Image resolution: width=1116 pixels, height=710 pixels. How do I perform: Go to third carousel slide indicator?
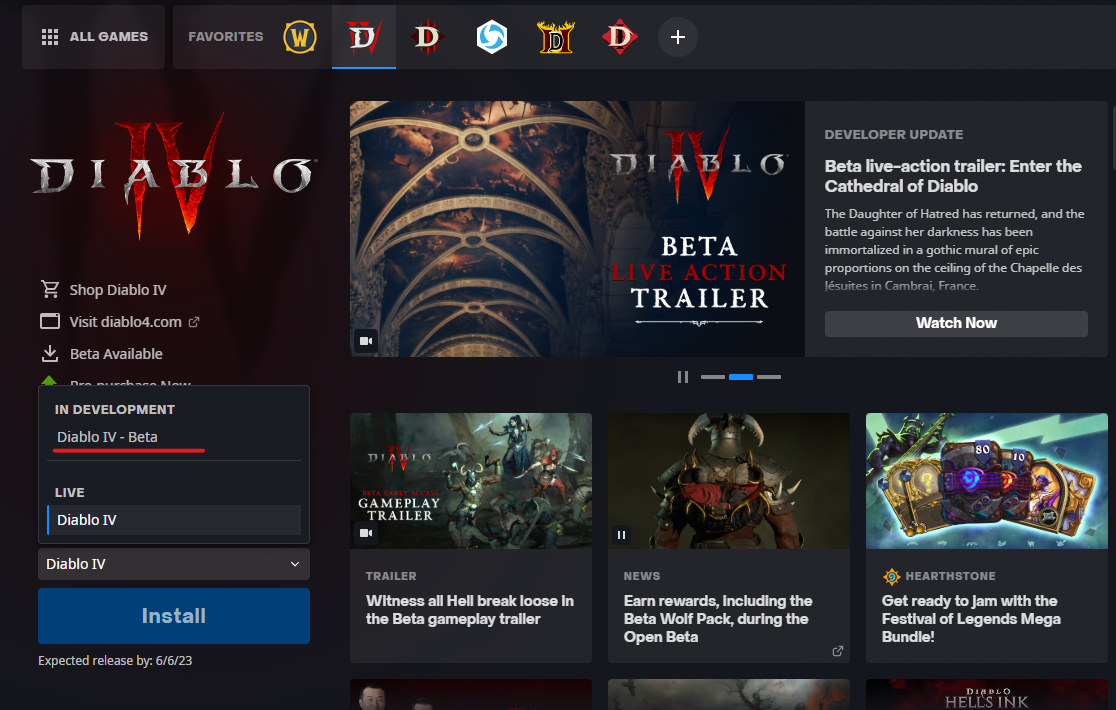pos(769,377)
